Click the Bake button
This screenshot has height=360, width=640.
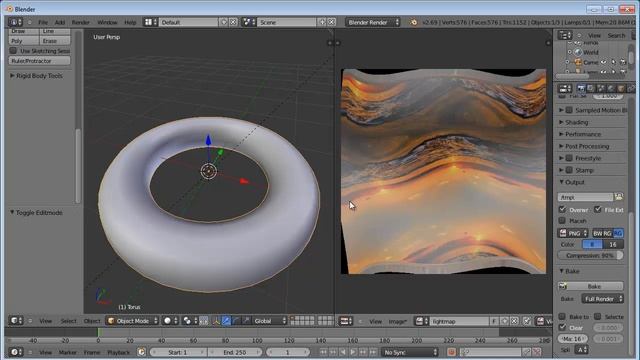point(591,286)
